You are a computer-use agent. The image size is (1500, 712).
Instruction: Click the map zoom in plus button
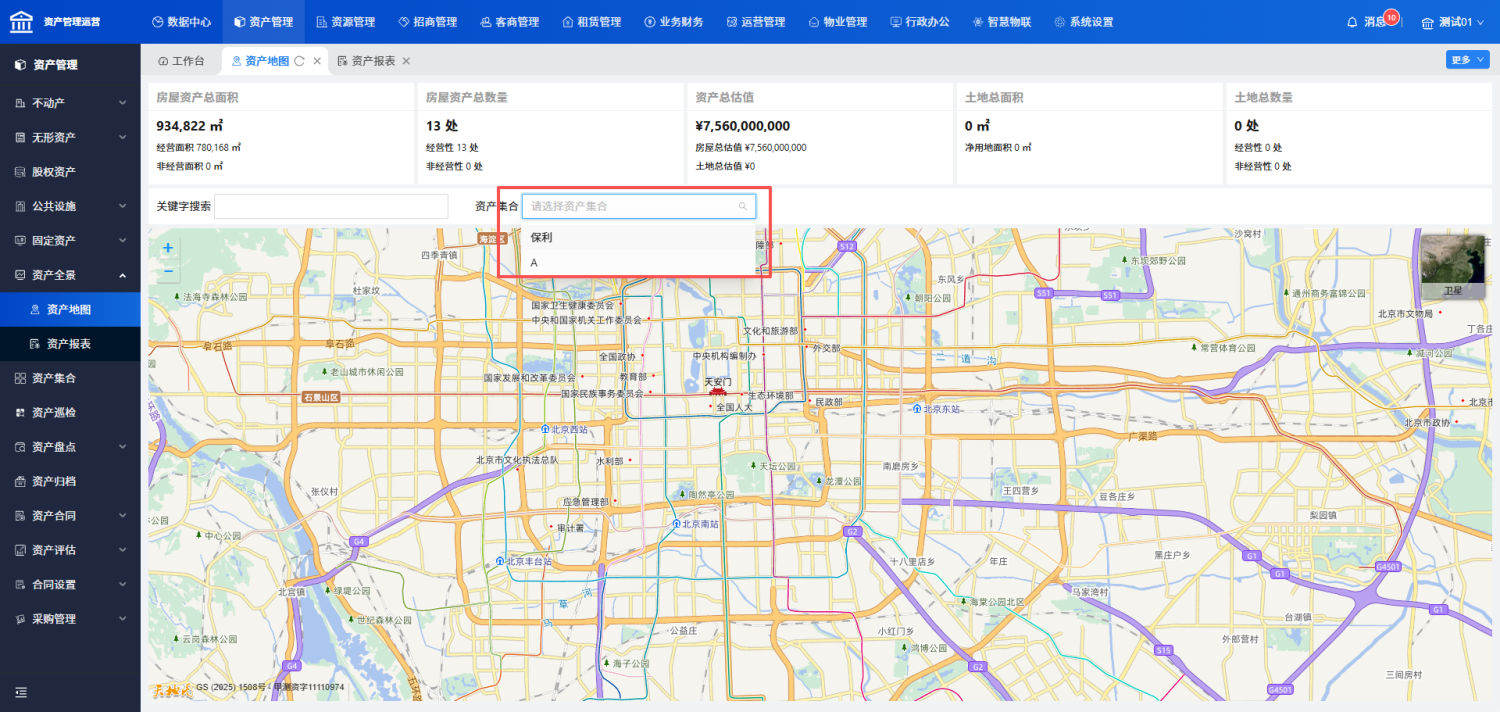tap(168, 249)
